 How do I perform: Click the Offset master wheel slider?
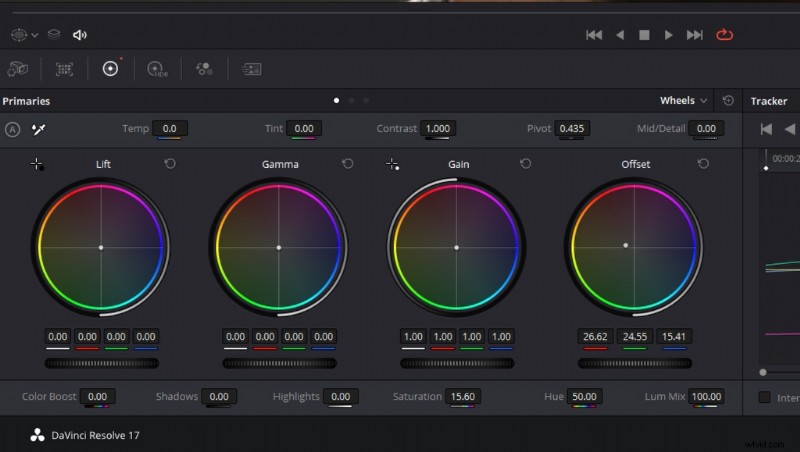click(635, 363)
